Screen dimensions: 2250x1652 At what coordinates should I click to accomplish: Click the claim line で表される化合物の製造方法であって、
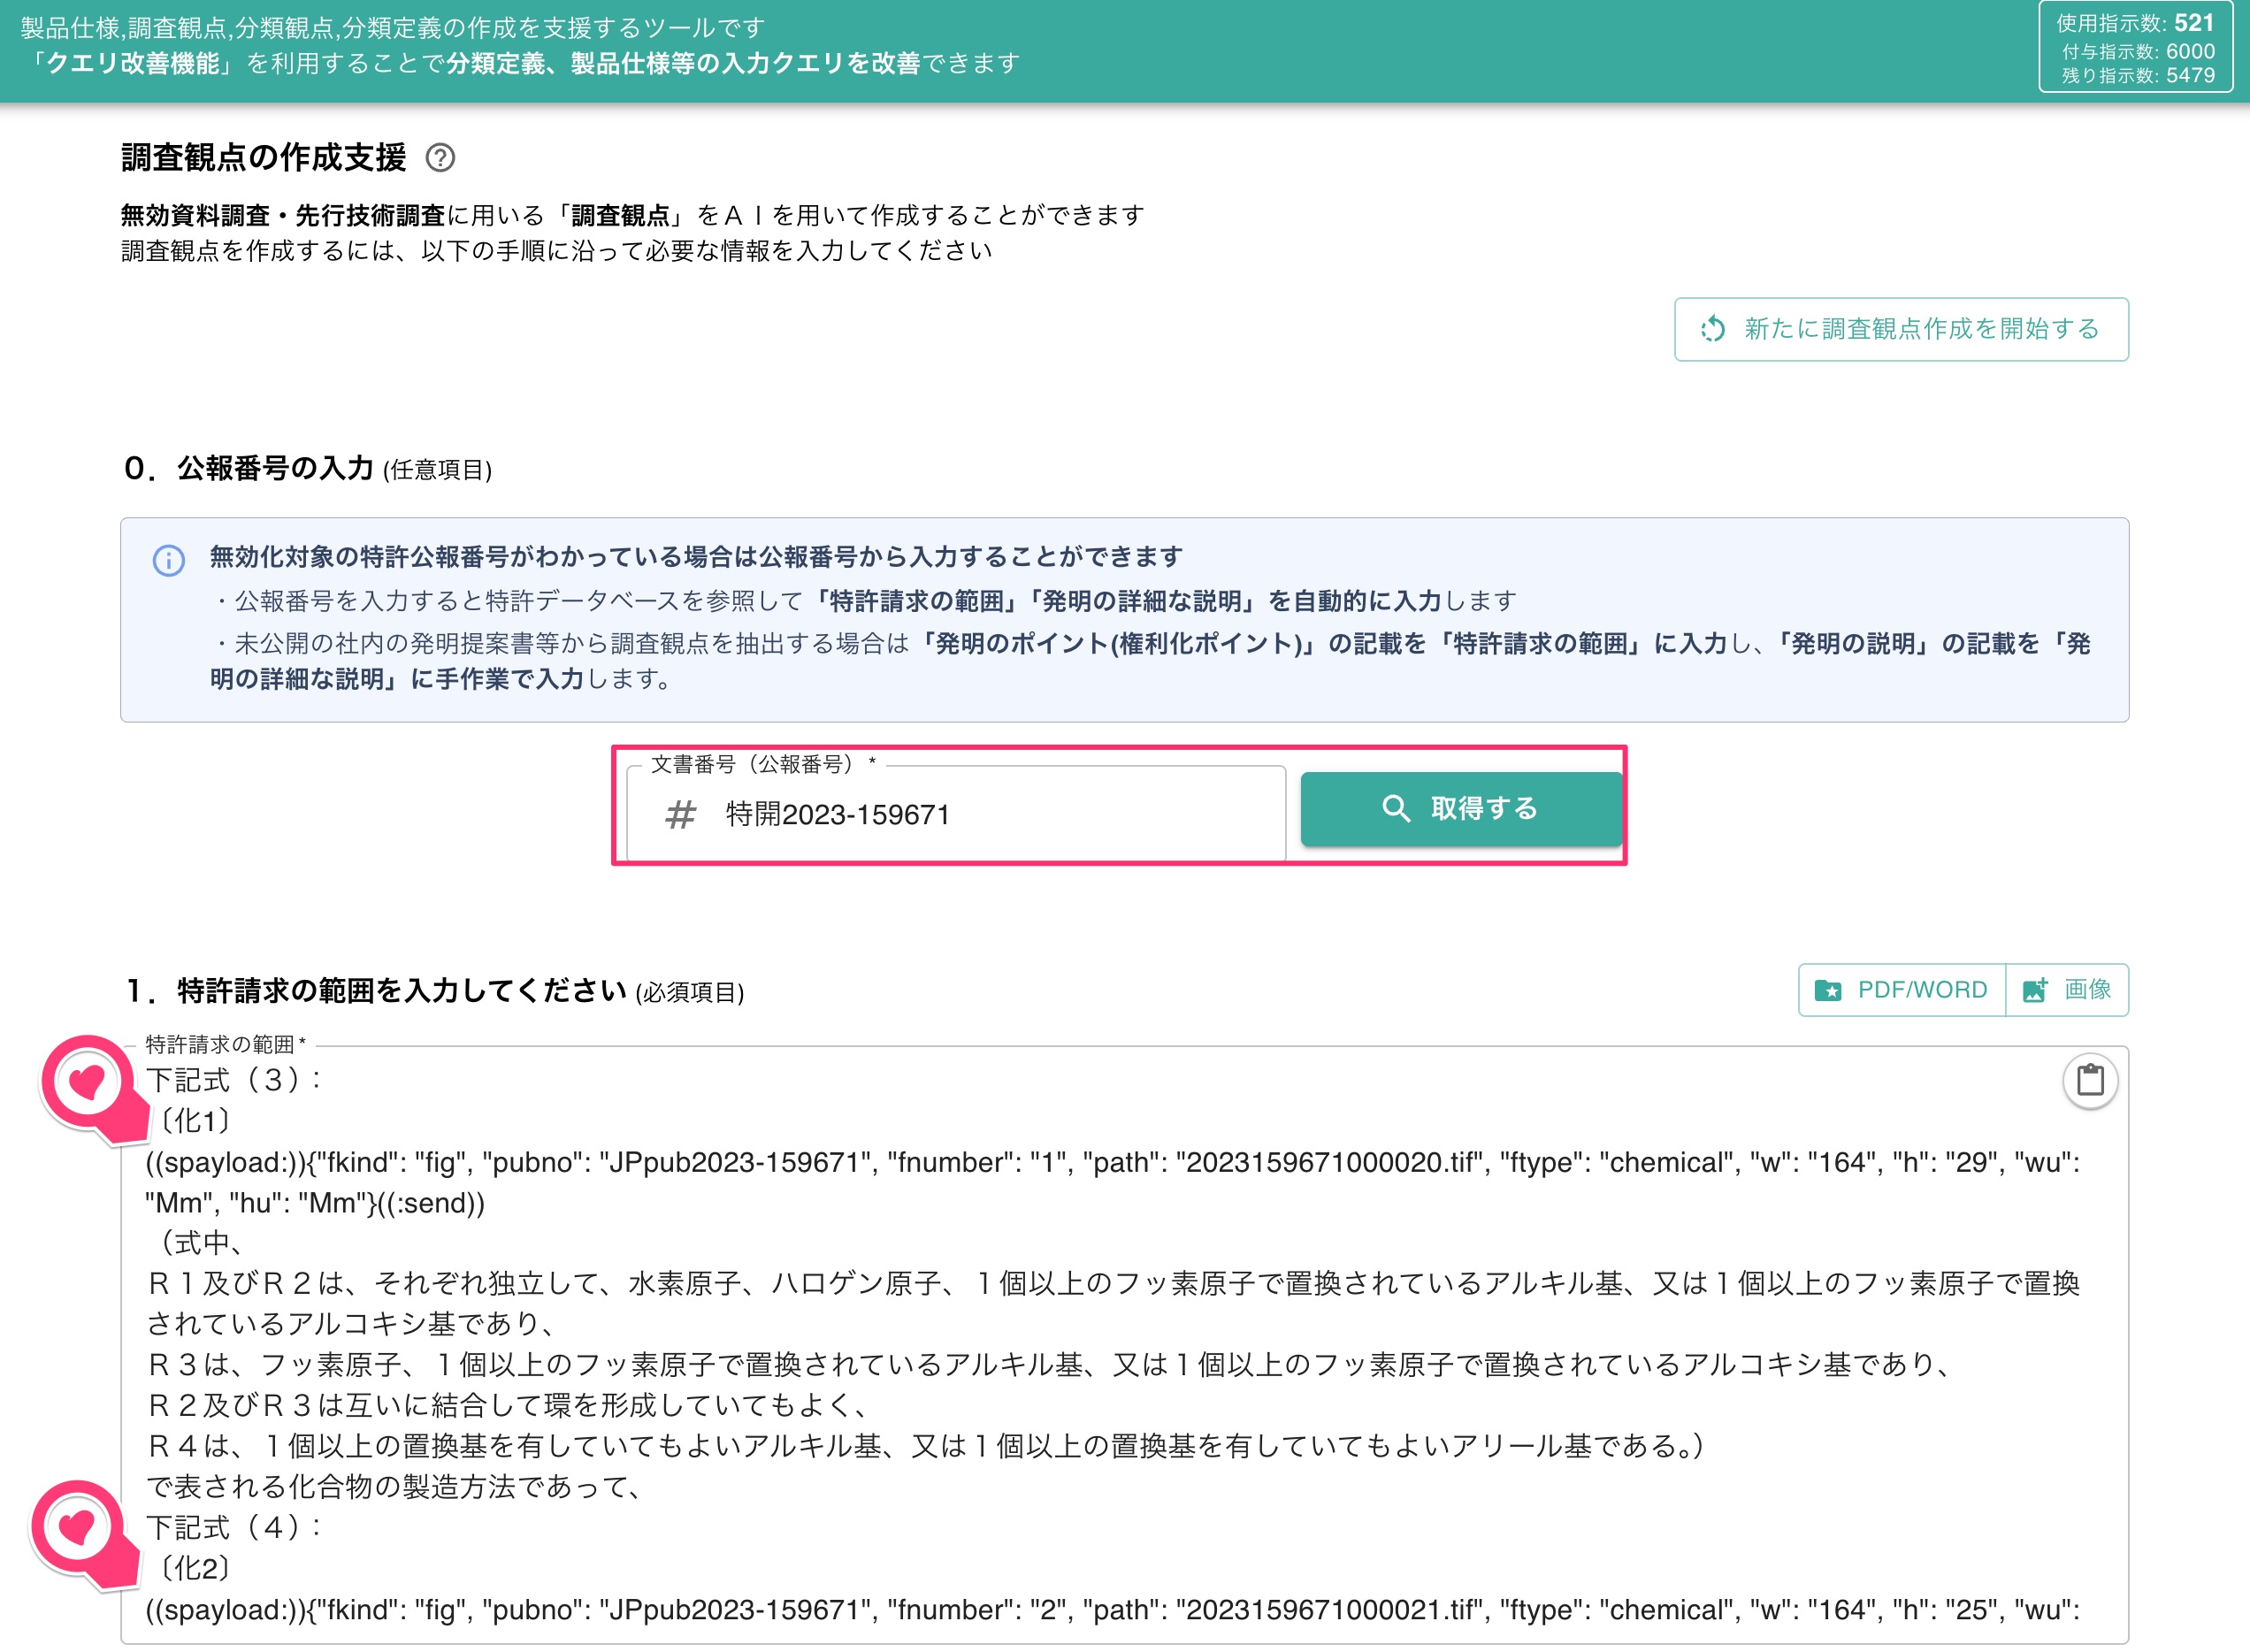(395, 1487)
